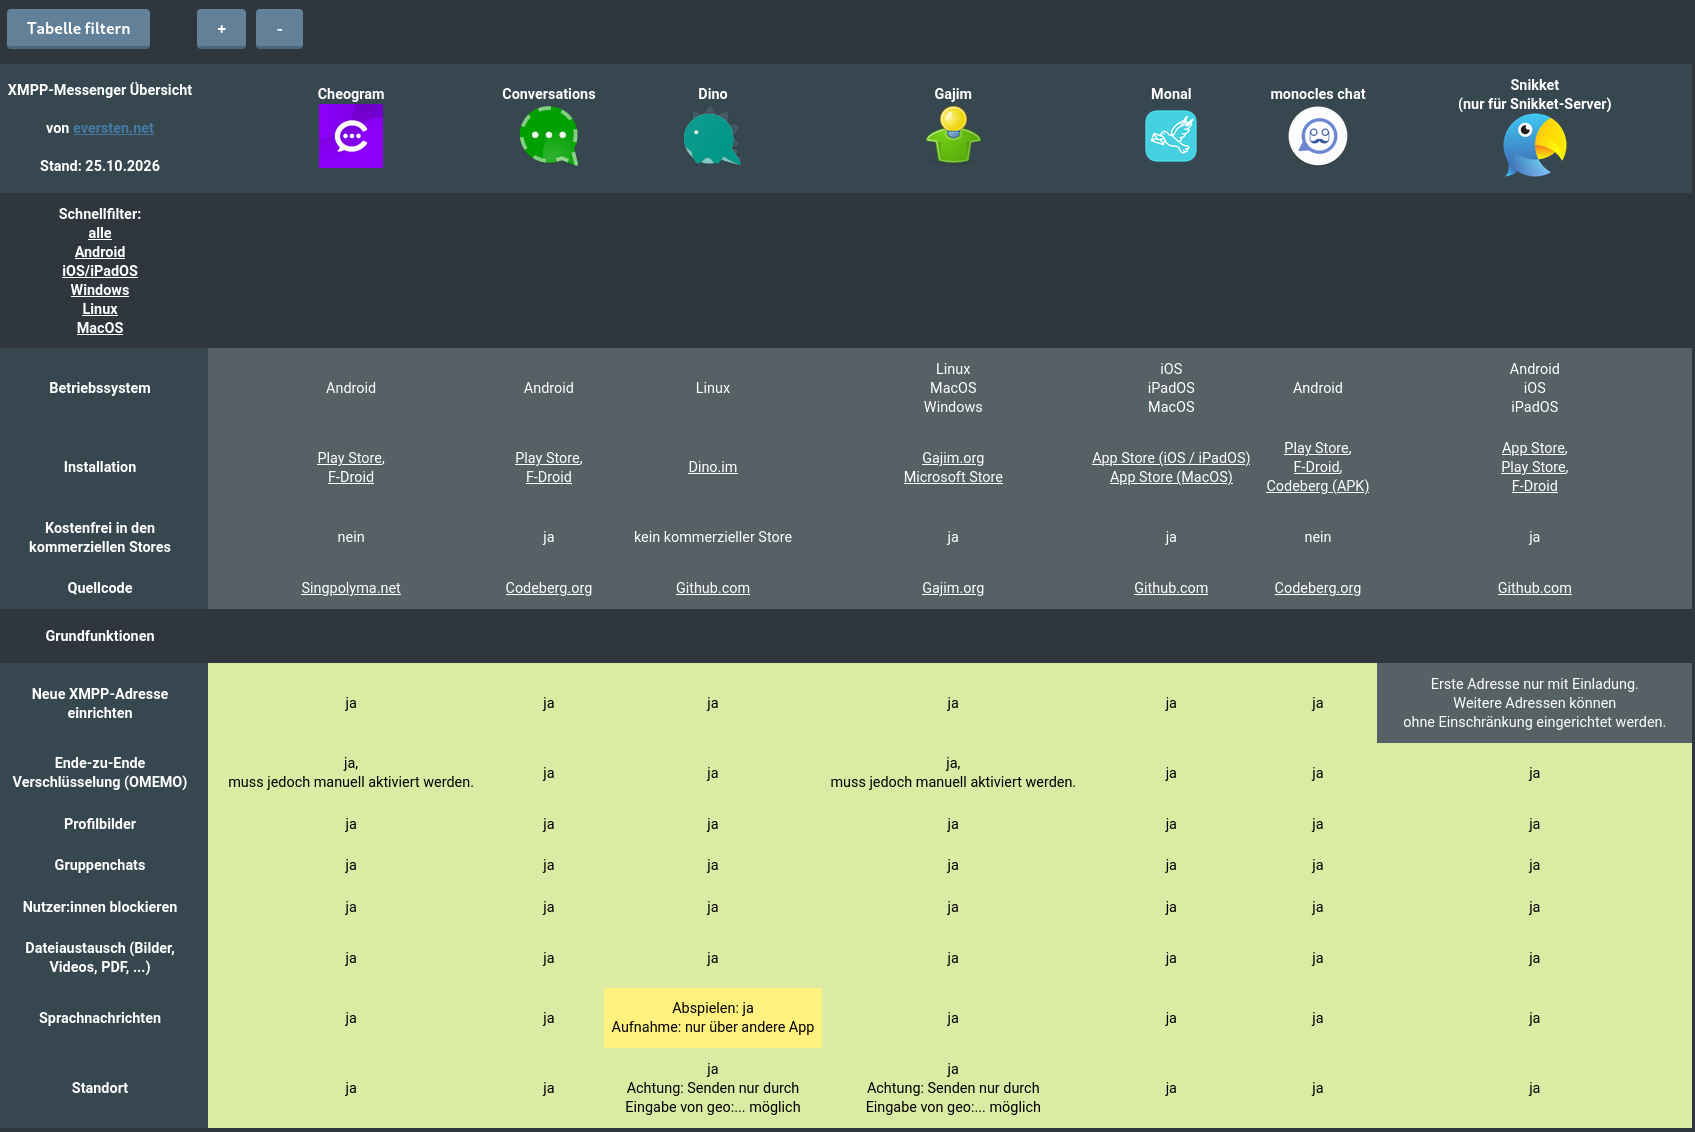Open Conversations' Codeberg.org source link
Image resolution: width=1695 pixels, height=1132 pixels.
[549, 588]
